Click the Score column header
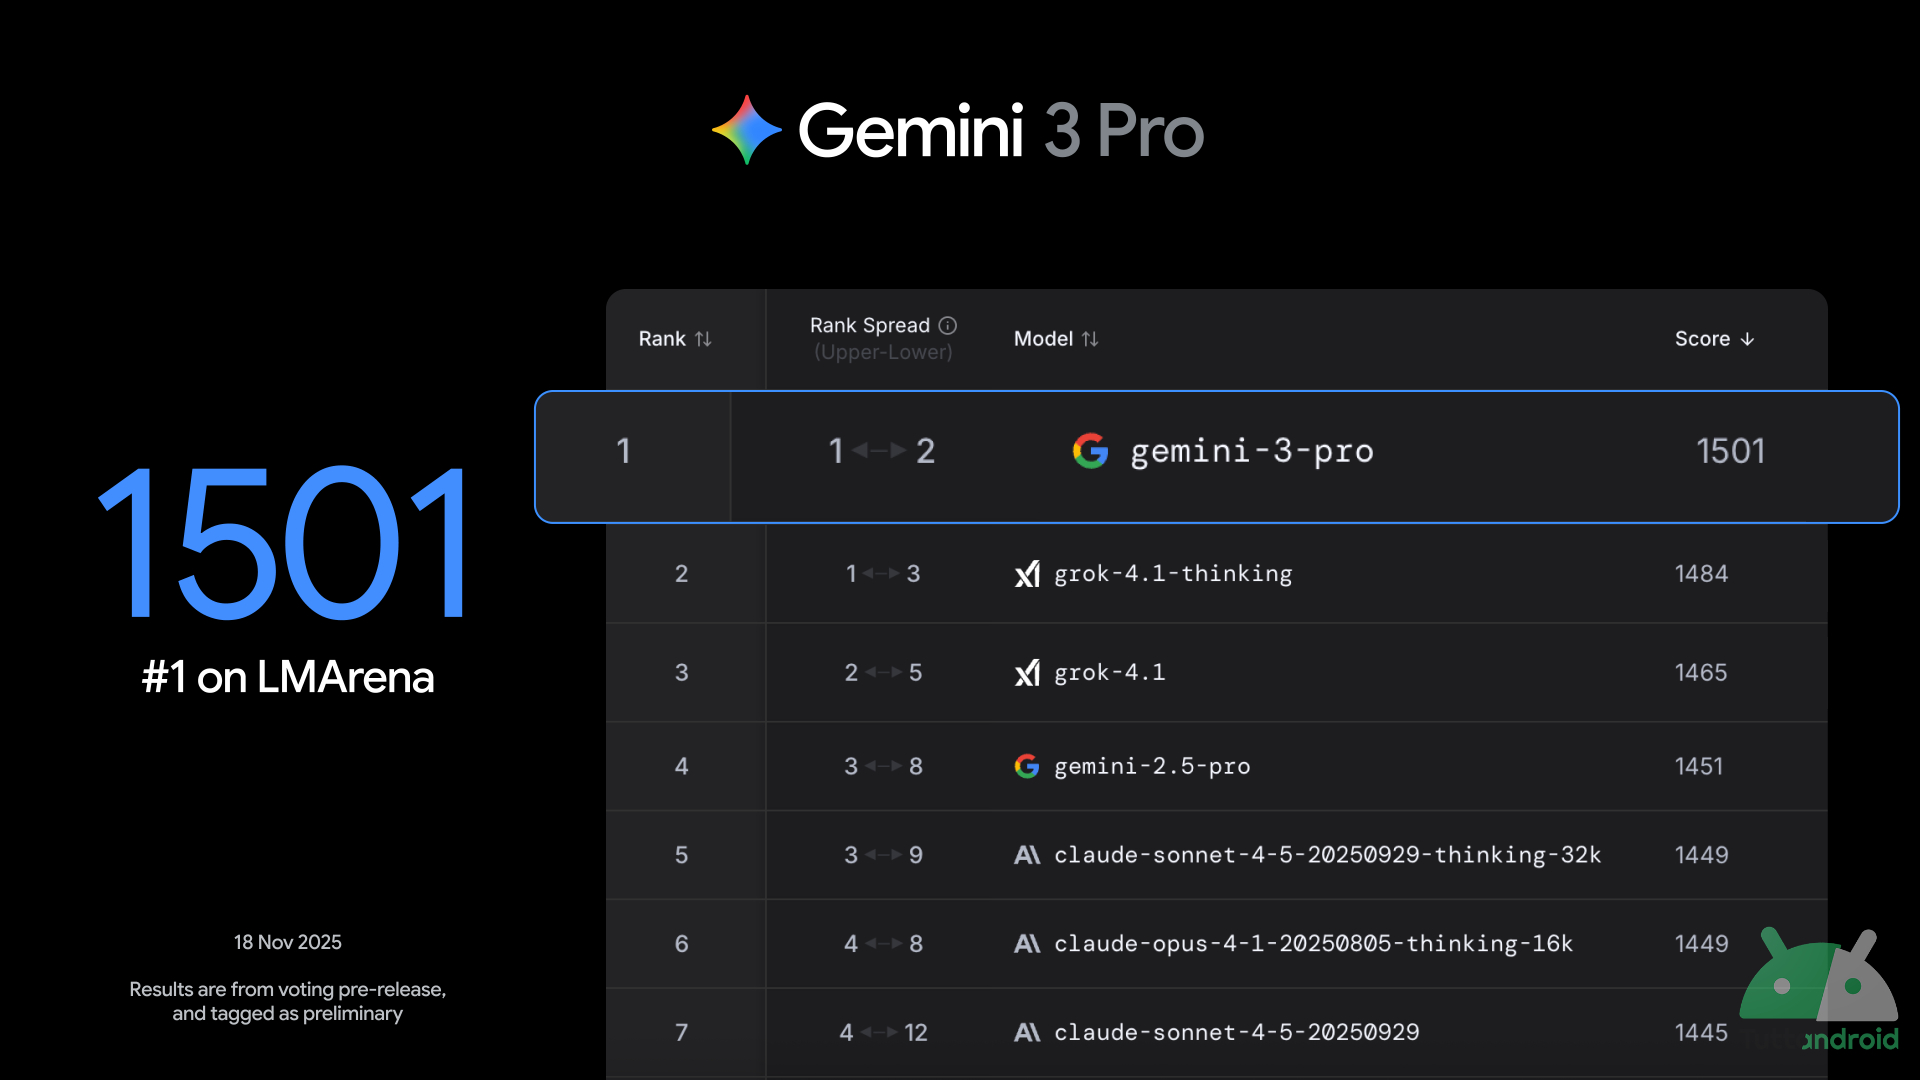The height and width of the screenshot is (1080, 1920). coord(1702,339)
